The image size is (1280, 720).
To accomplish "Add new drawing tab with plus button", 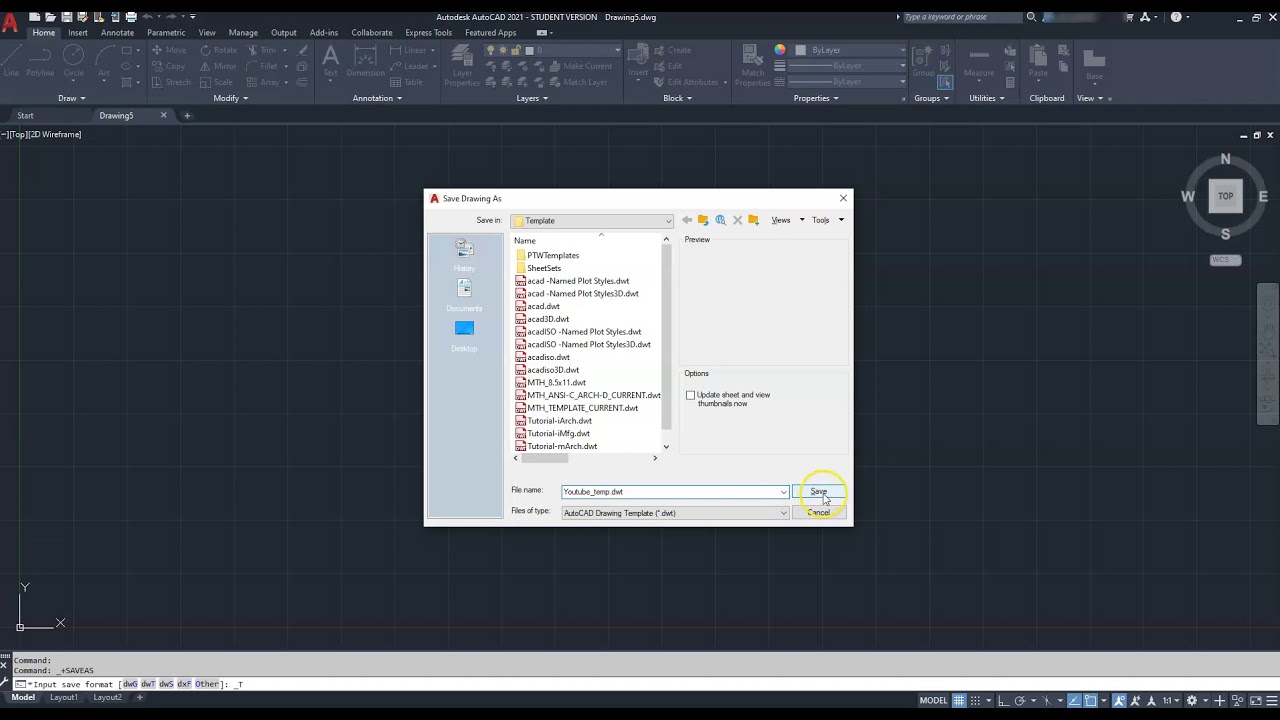I will pos(187,116).
